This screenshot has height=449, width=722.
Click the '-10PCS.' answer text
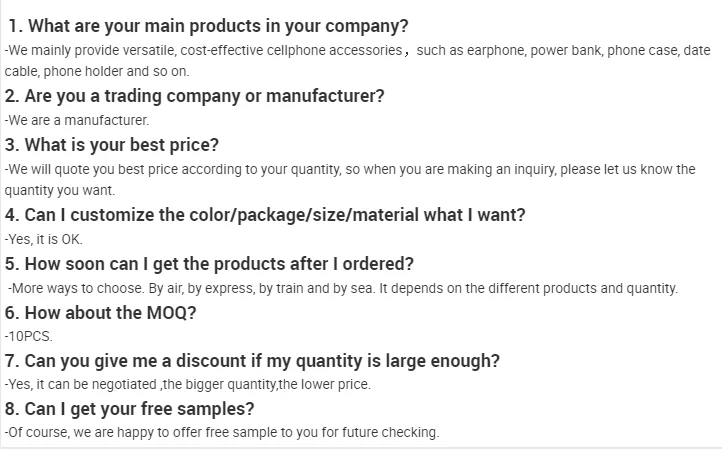coord(29,337)
